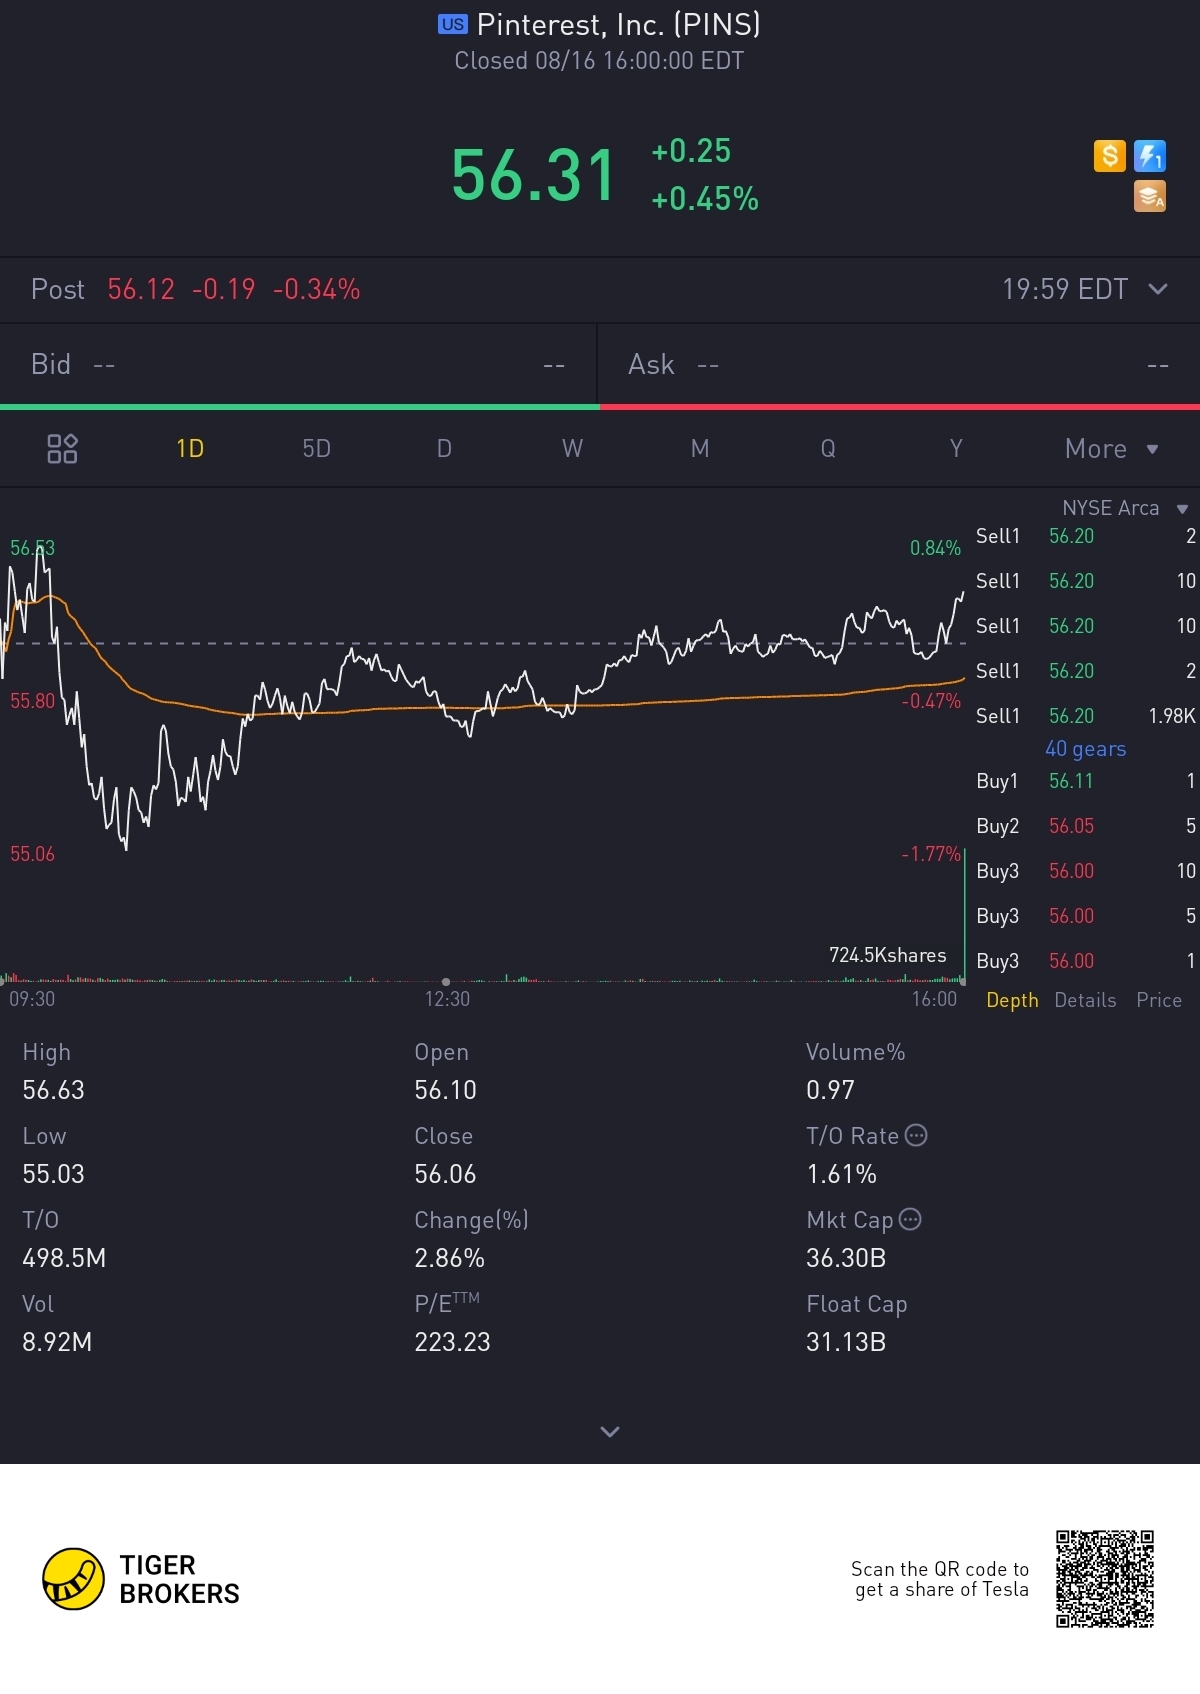The height and width of the screenshot is (1694, 1200).
Task: Click the Volume% value 0.97
Action: [x=830, y=1090]
